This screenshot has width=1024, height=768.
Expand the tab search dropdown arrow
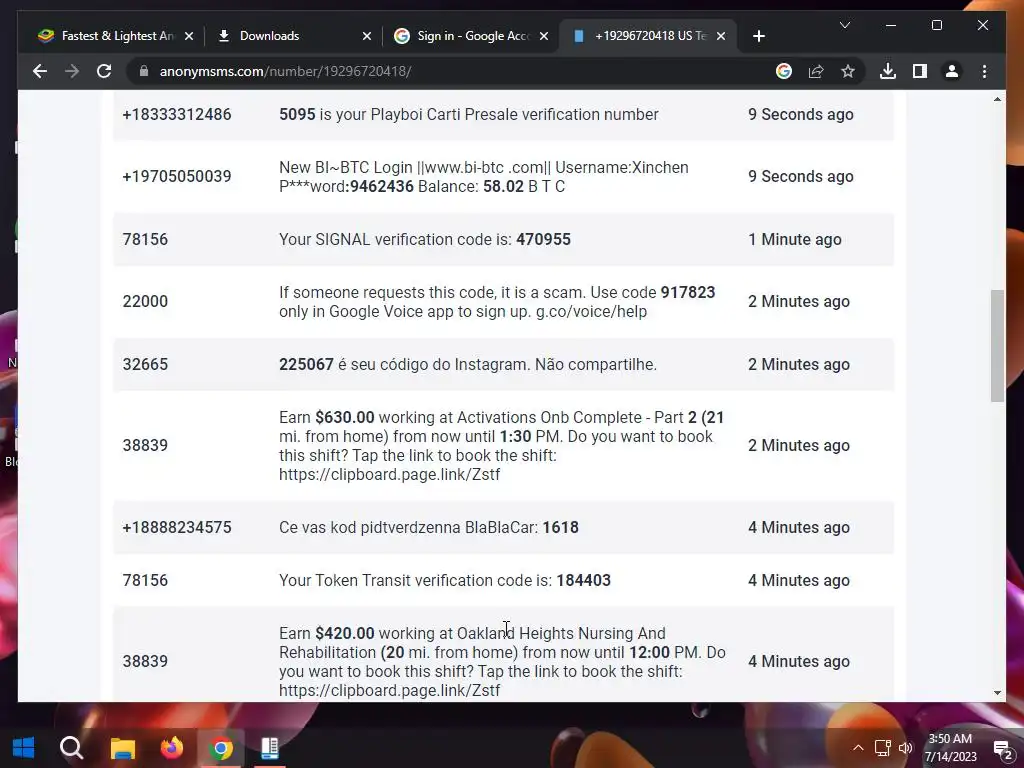pos(844,25)
